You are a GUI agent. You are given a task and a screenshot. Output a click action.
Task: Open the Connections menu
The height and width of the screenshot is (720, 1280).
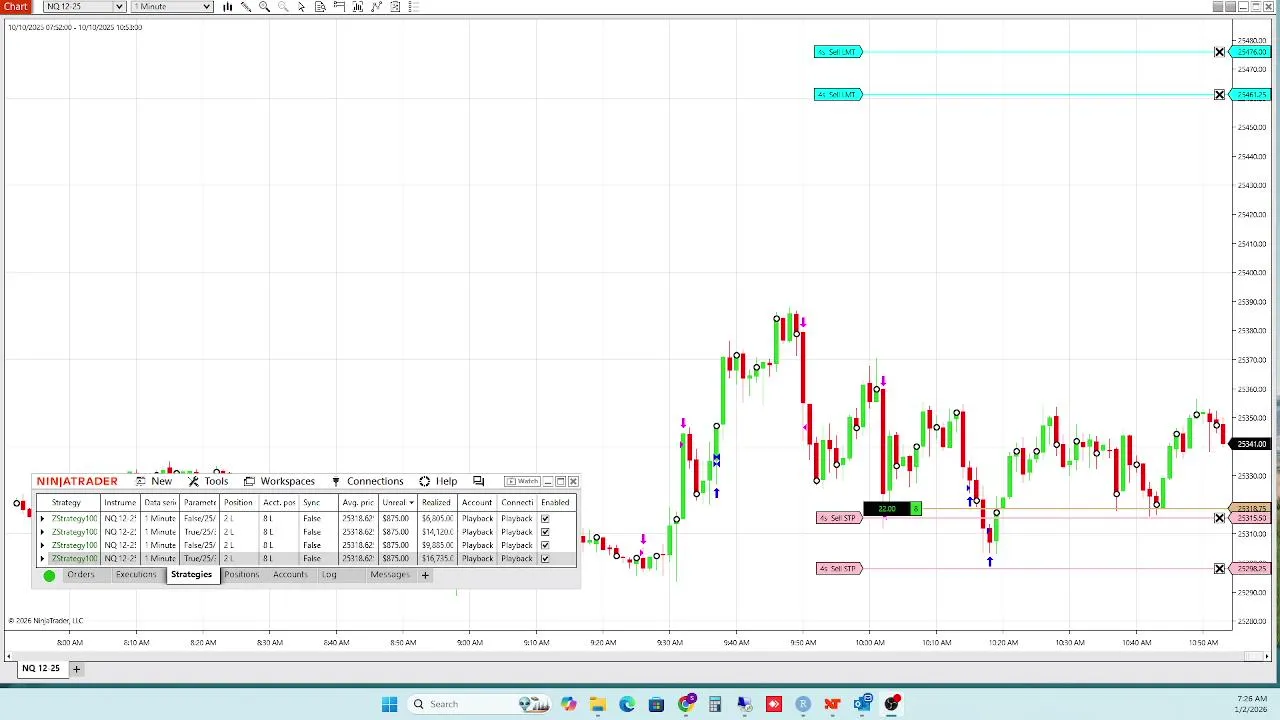point(366,481)
